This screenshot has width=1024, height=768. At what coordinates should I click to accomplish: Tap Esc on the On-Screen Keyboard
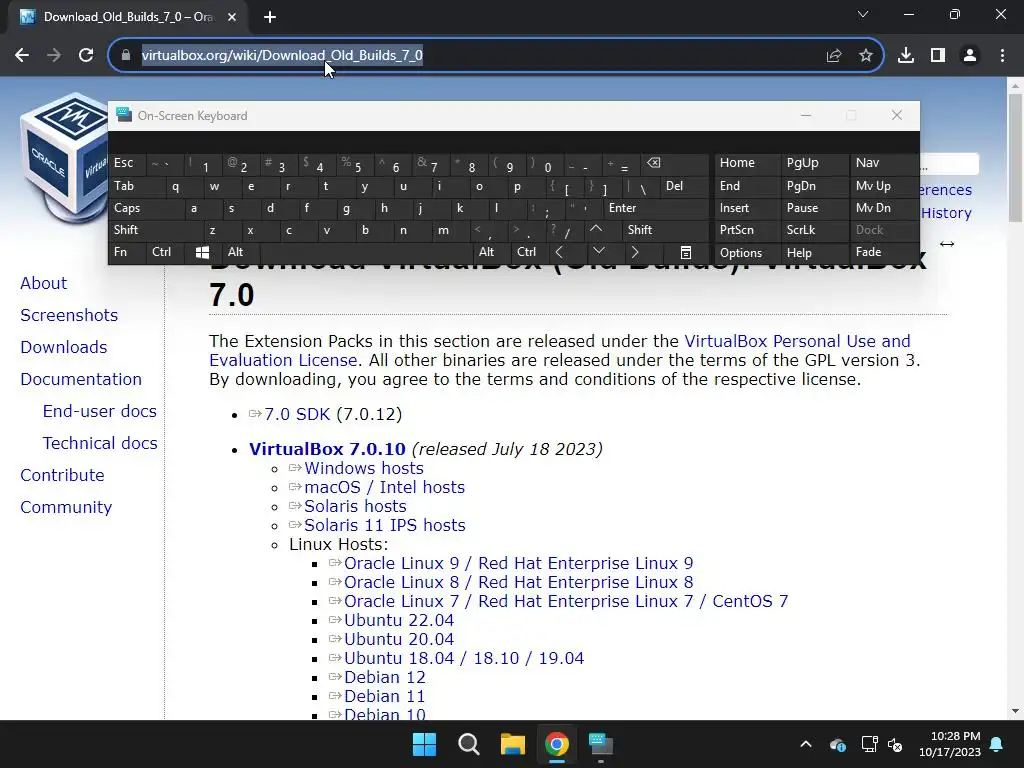point(127,163)
